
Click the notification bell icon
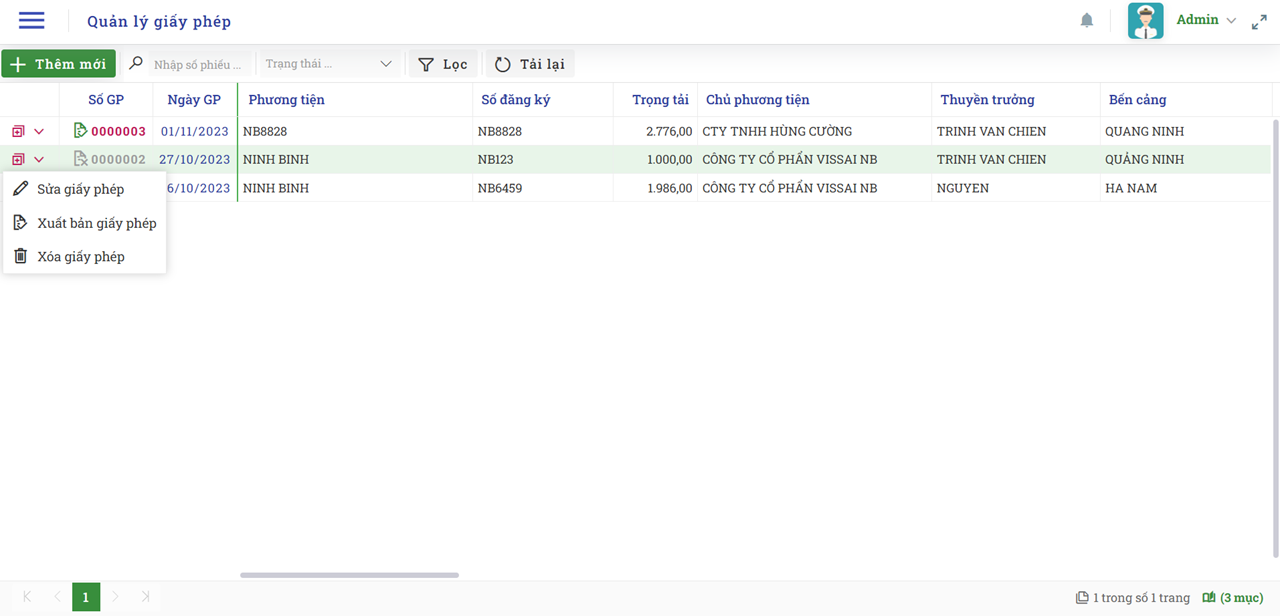1087,21
